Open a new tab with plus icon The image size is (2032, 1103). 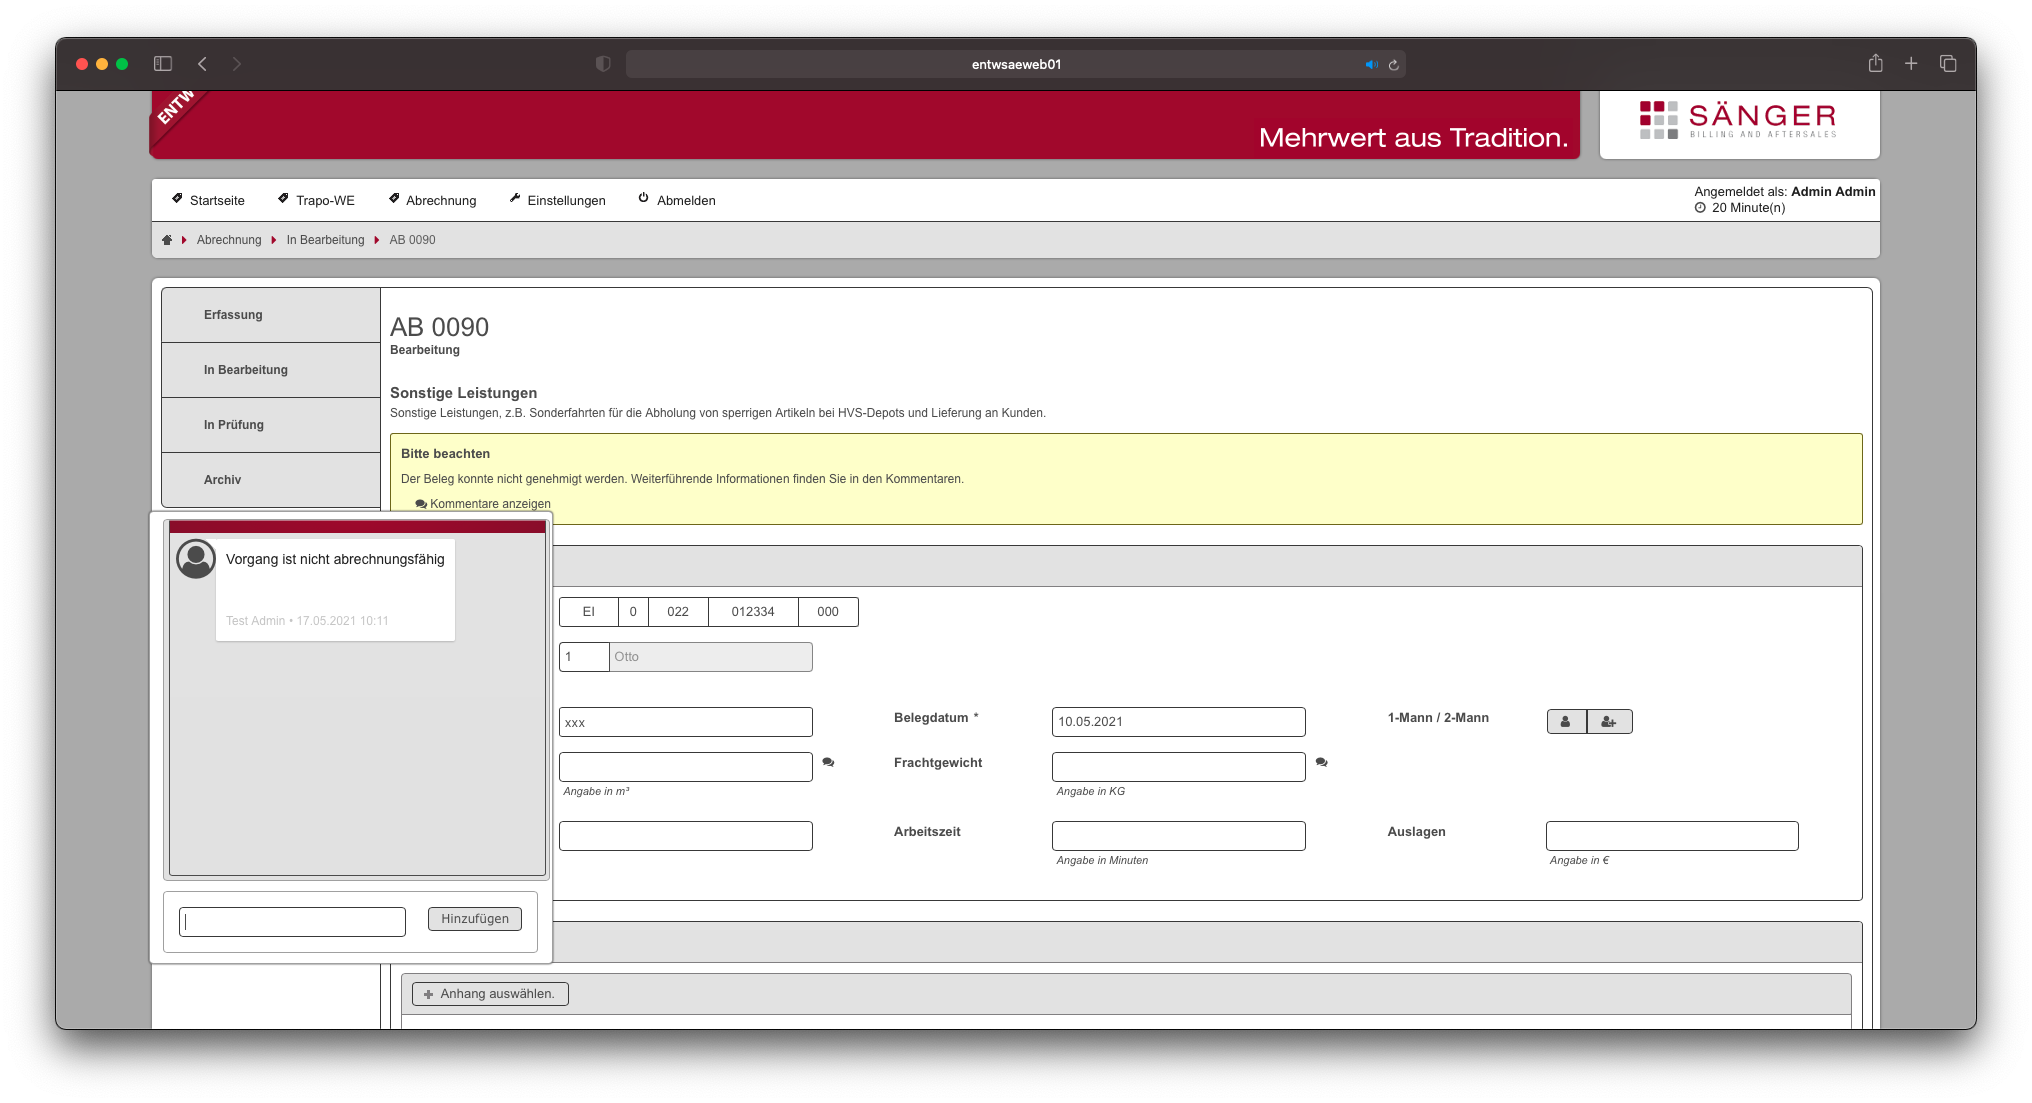[1911, 63]
